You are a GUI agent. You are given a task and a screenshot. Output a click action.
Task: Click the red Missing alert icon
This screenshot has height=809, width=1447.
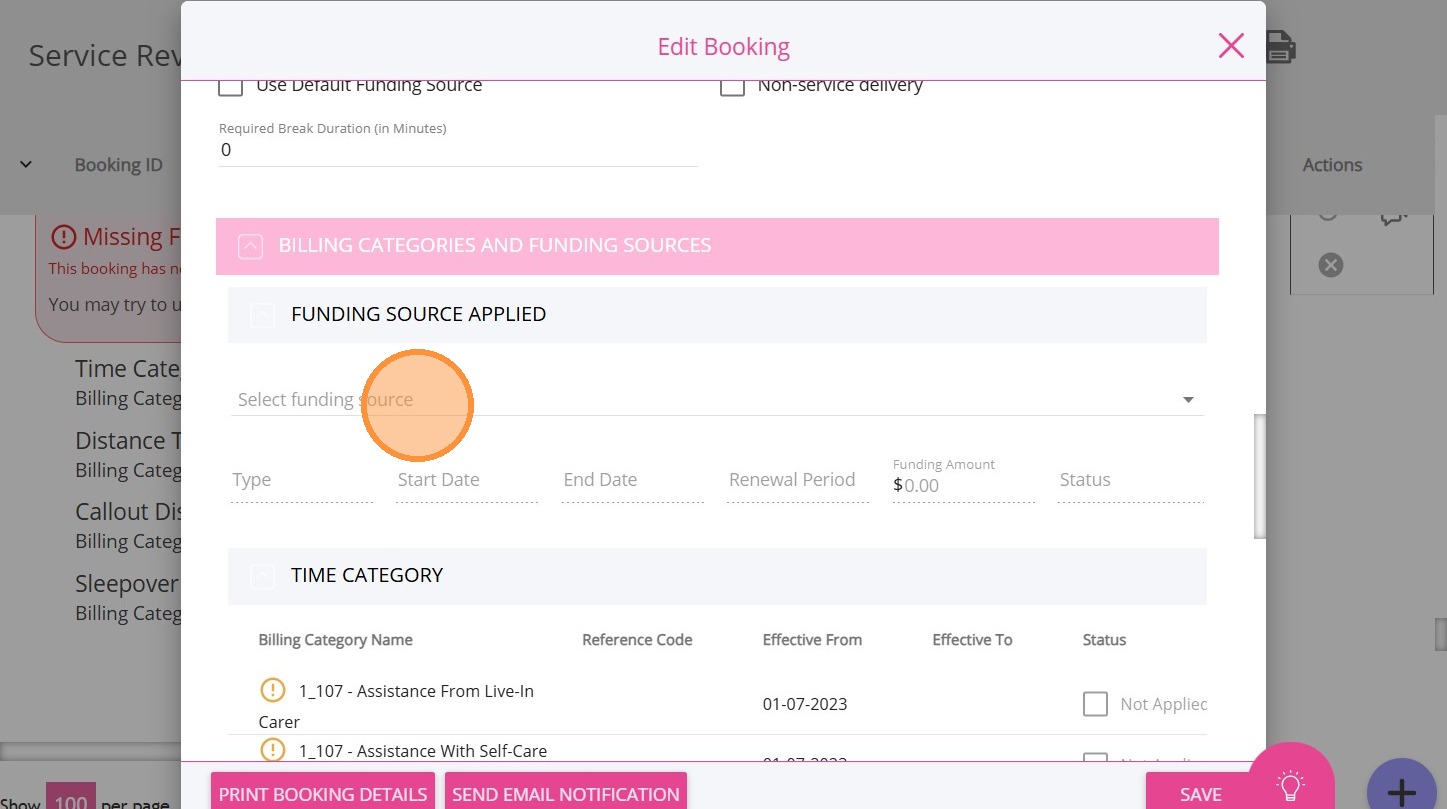[64, 237]
